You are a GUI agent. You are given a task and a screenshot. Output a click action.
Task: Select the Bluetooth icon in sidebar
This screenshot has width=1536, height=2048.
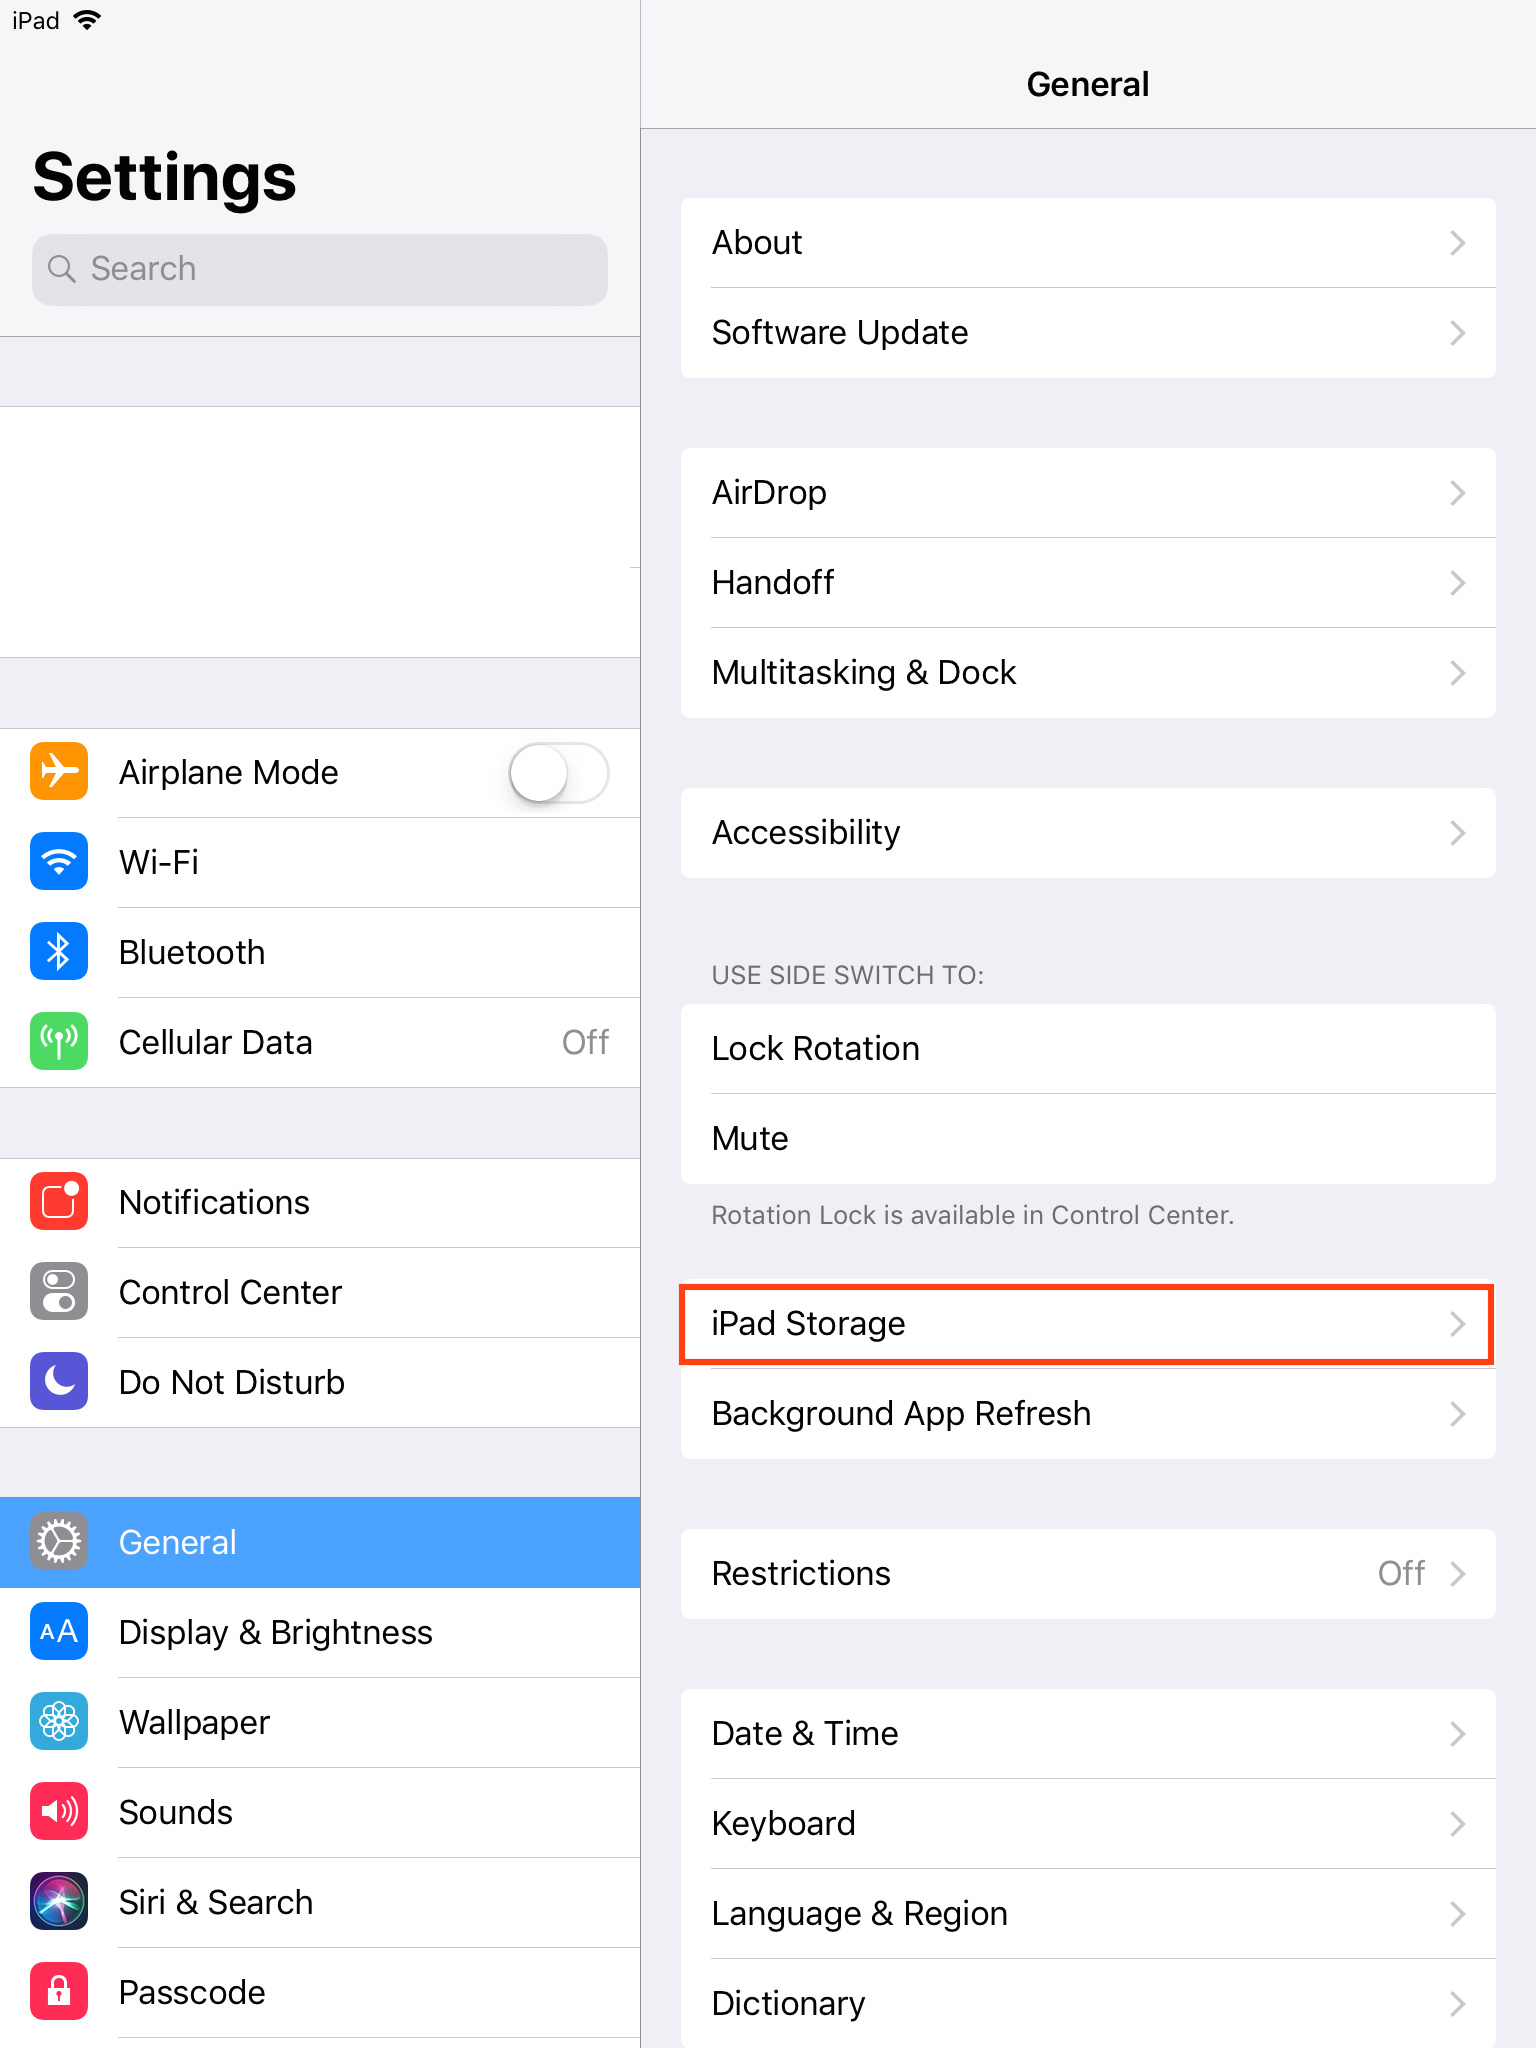pos(59,952)
